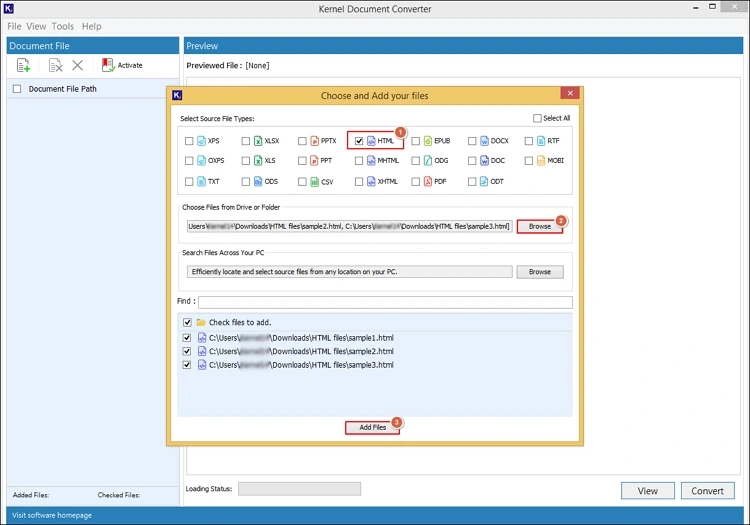The height and width of the screenshot is (525, 750).
Task: Toggle the Document File Path checkbox
Action: click(17, 89)
